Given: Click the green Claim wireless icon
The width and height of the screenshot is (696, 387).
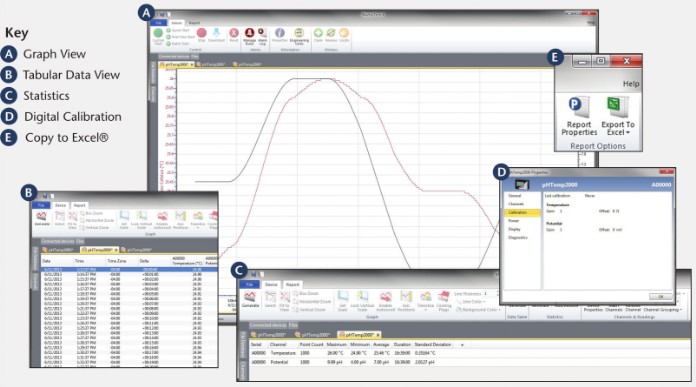Looking at the screenshot, I should (318, 35).
